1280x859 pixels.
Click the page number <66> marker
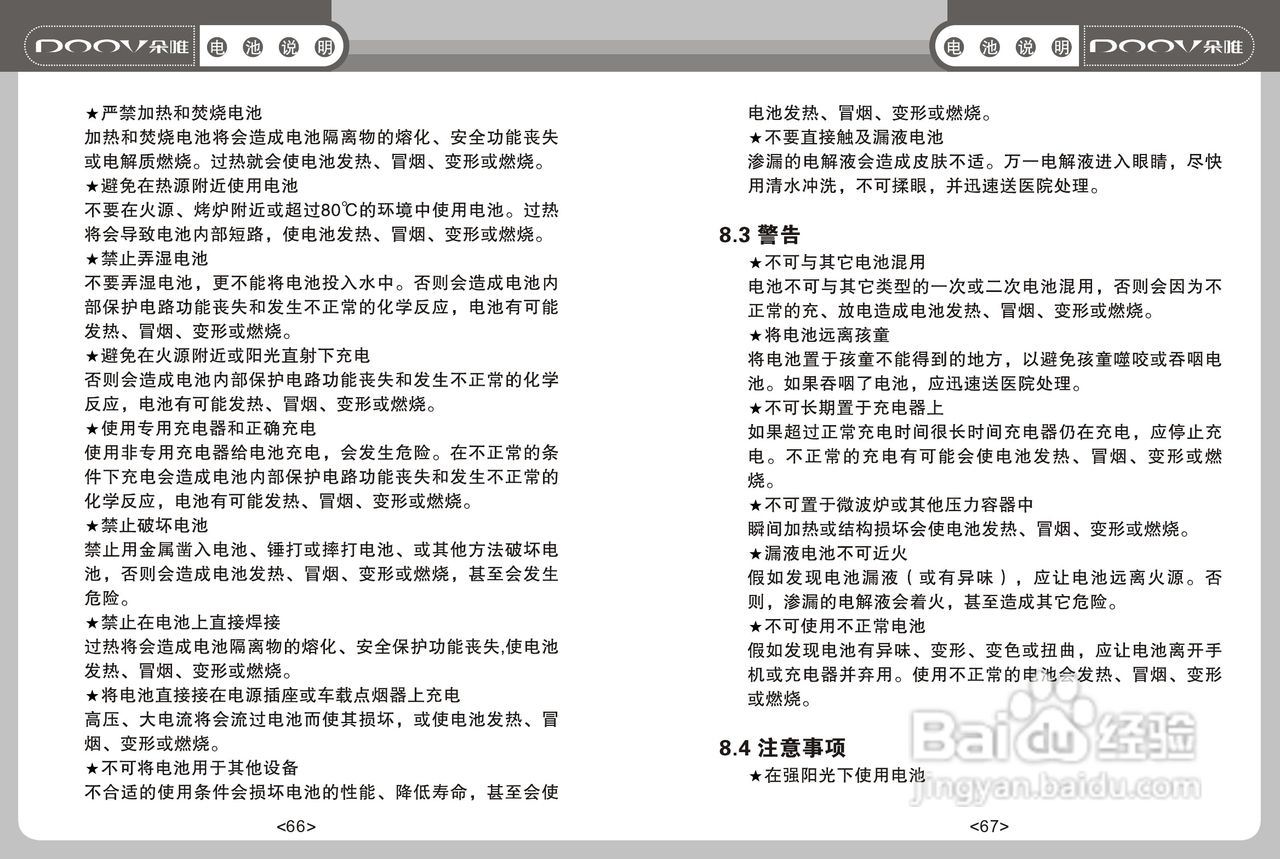pyautogui.click(x=297, y=826)
